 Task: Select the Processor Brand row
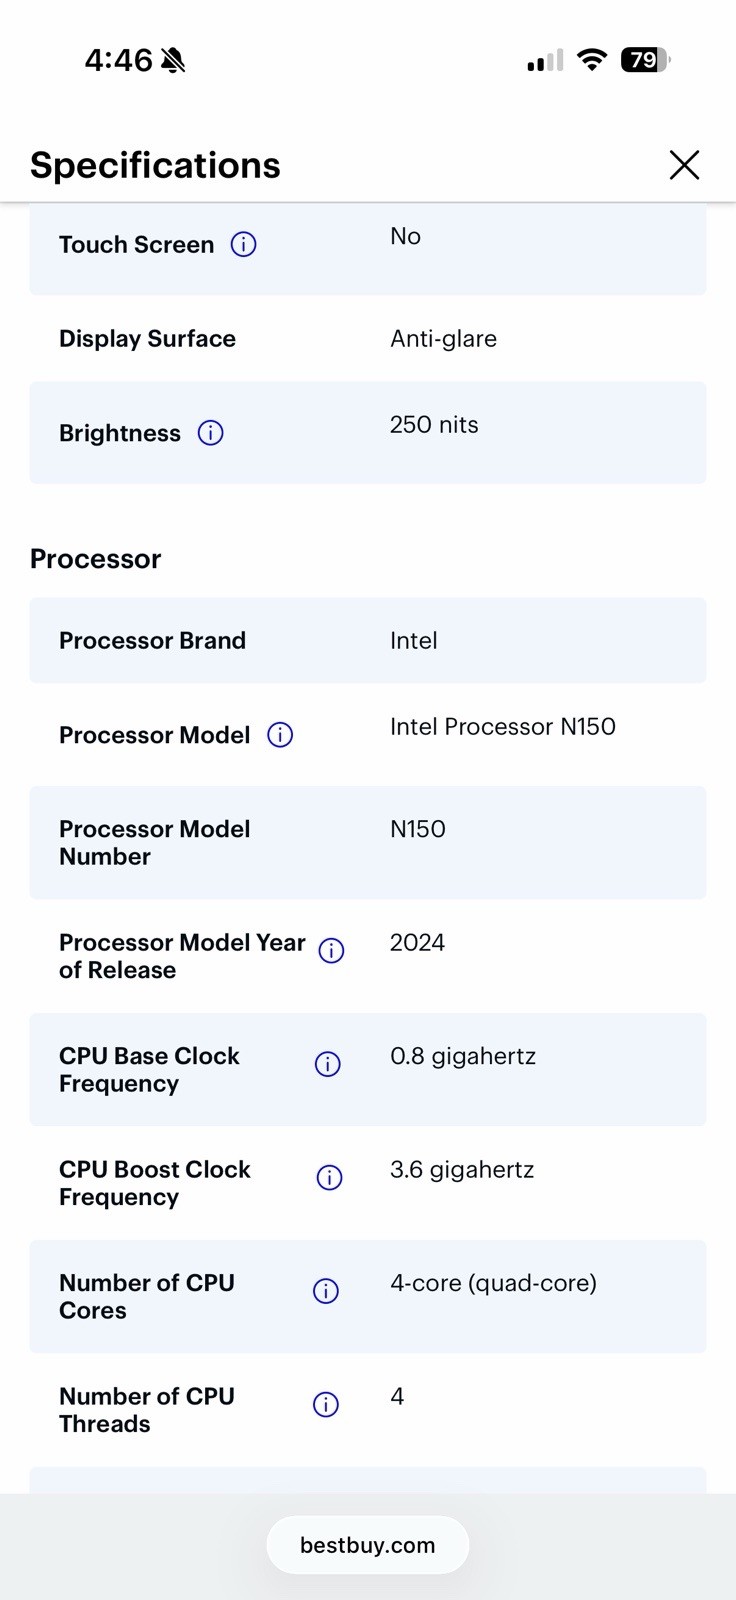click(368, 641)
